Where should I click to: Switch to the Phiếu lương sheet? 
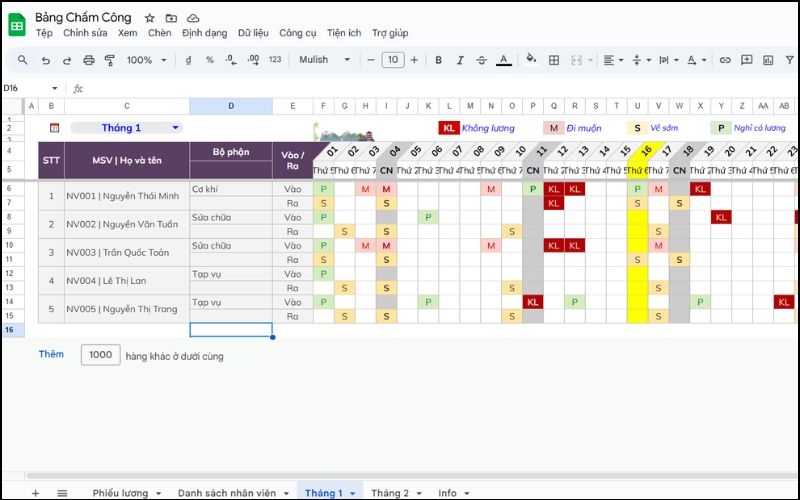pos(120,493)
